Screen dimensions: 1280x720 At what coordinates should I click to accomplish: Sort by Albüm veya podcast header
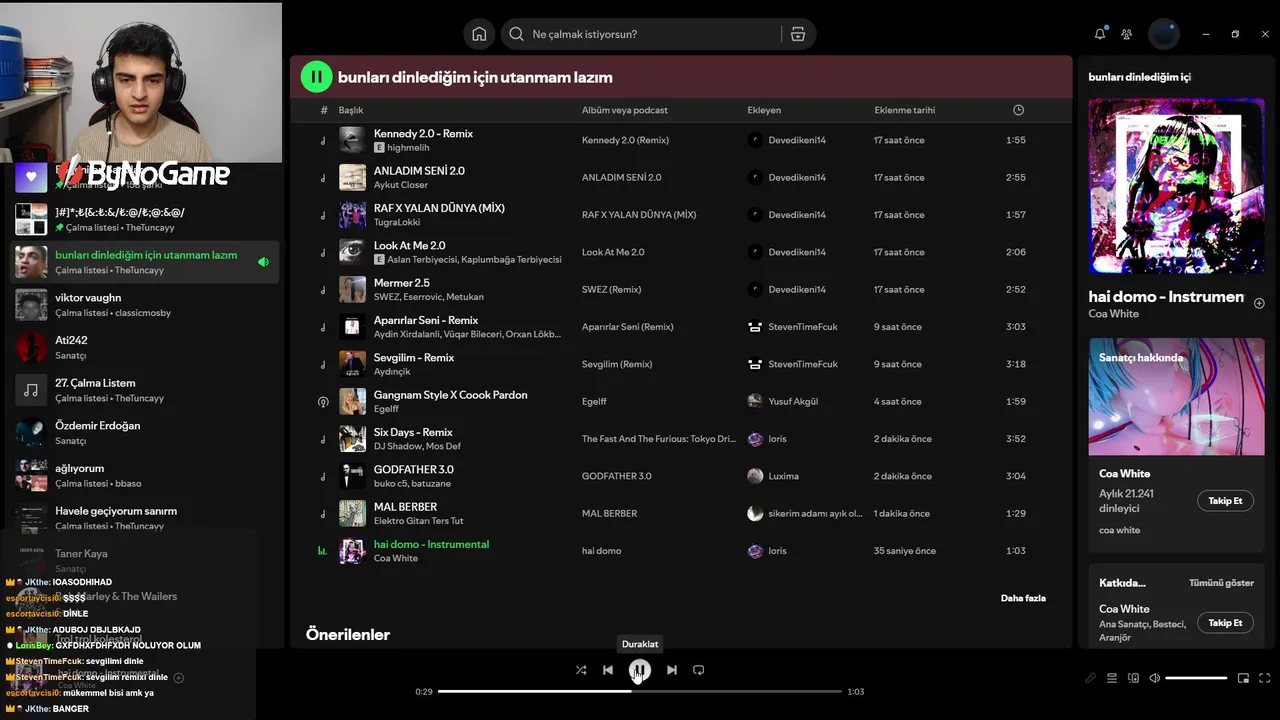pos(625,110)
